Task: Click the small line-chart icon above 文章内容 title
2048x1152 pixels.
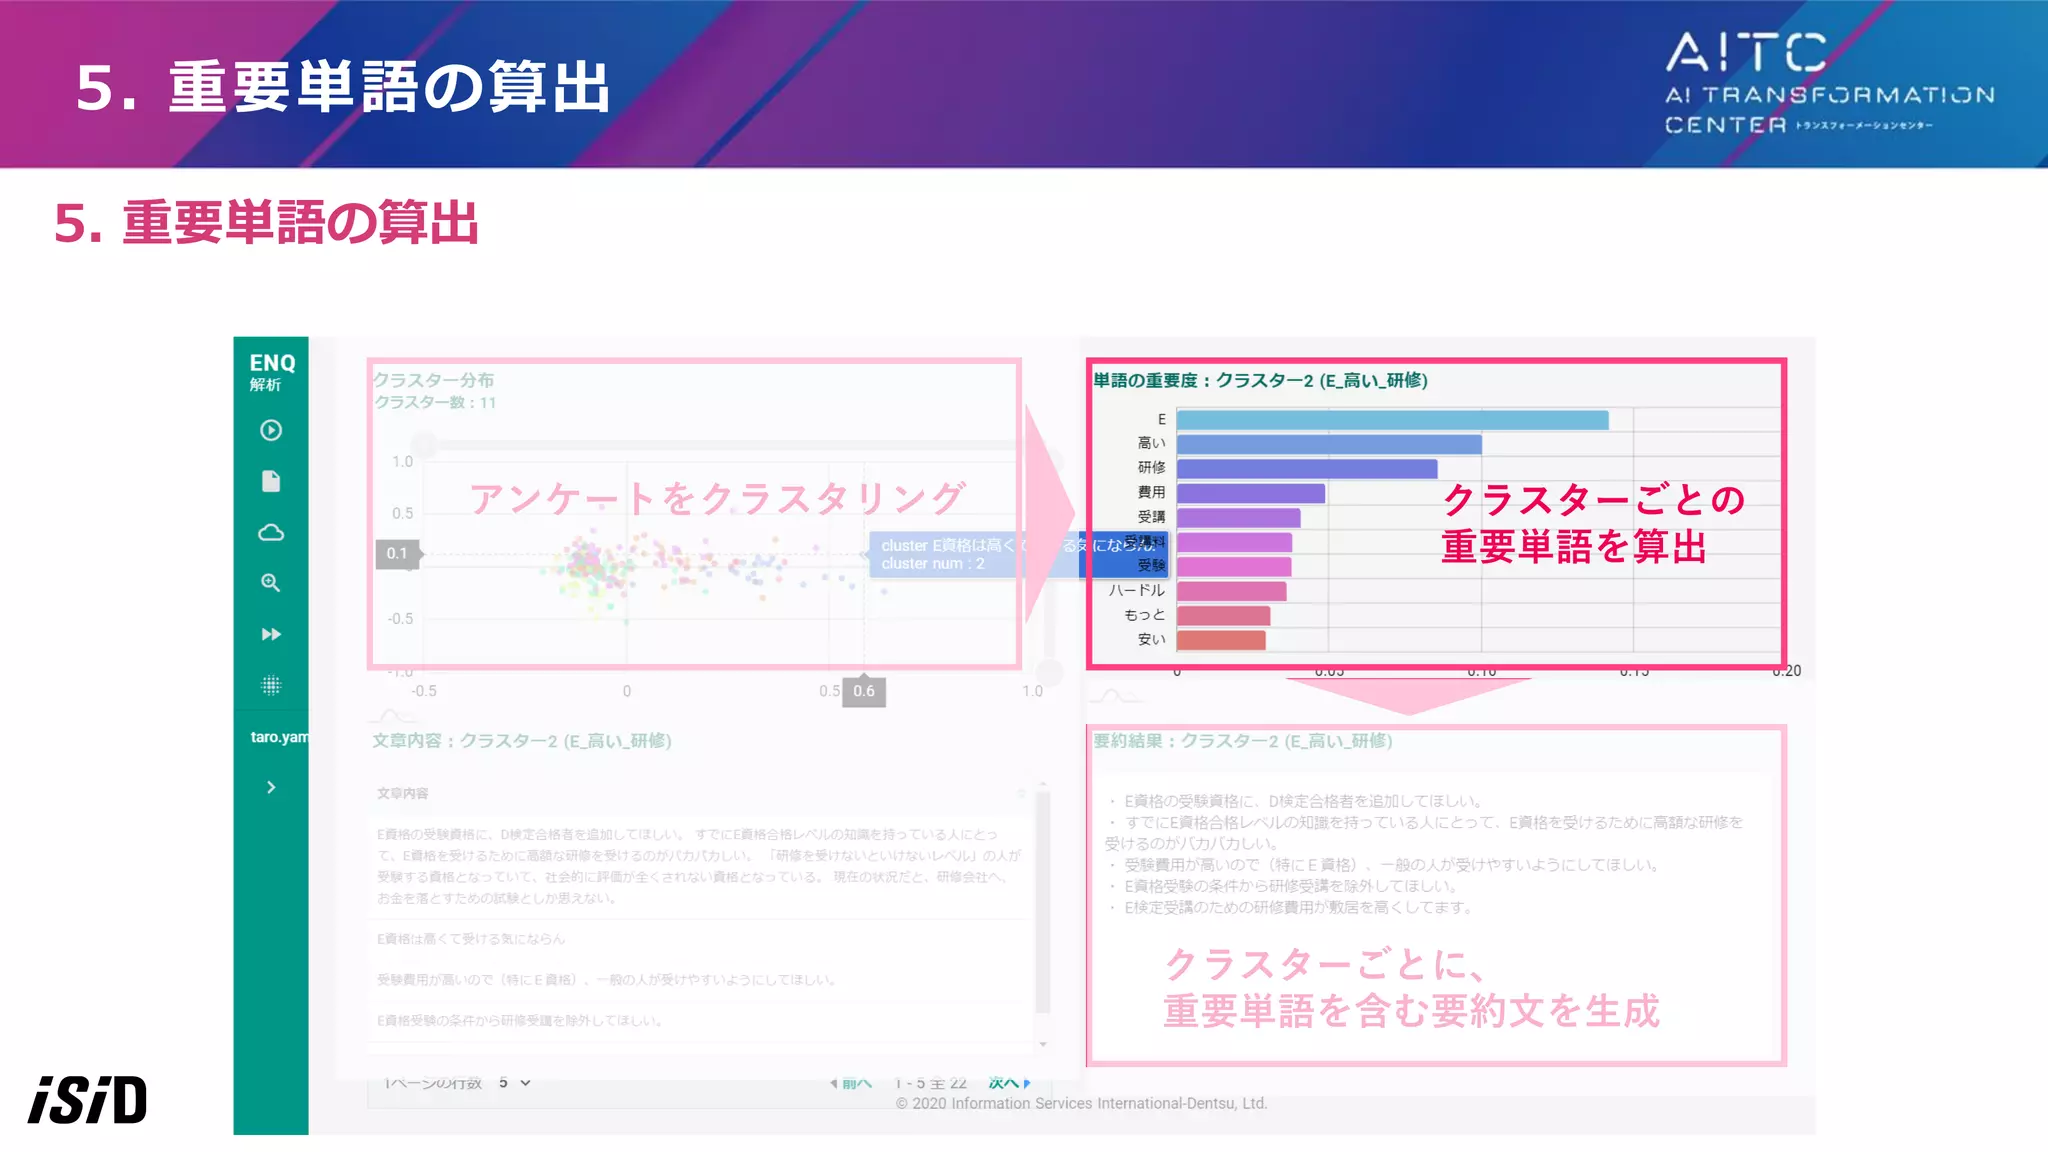Action: (392, 716)
